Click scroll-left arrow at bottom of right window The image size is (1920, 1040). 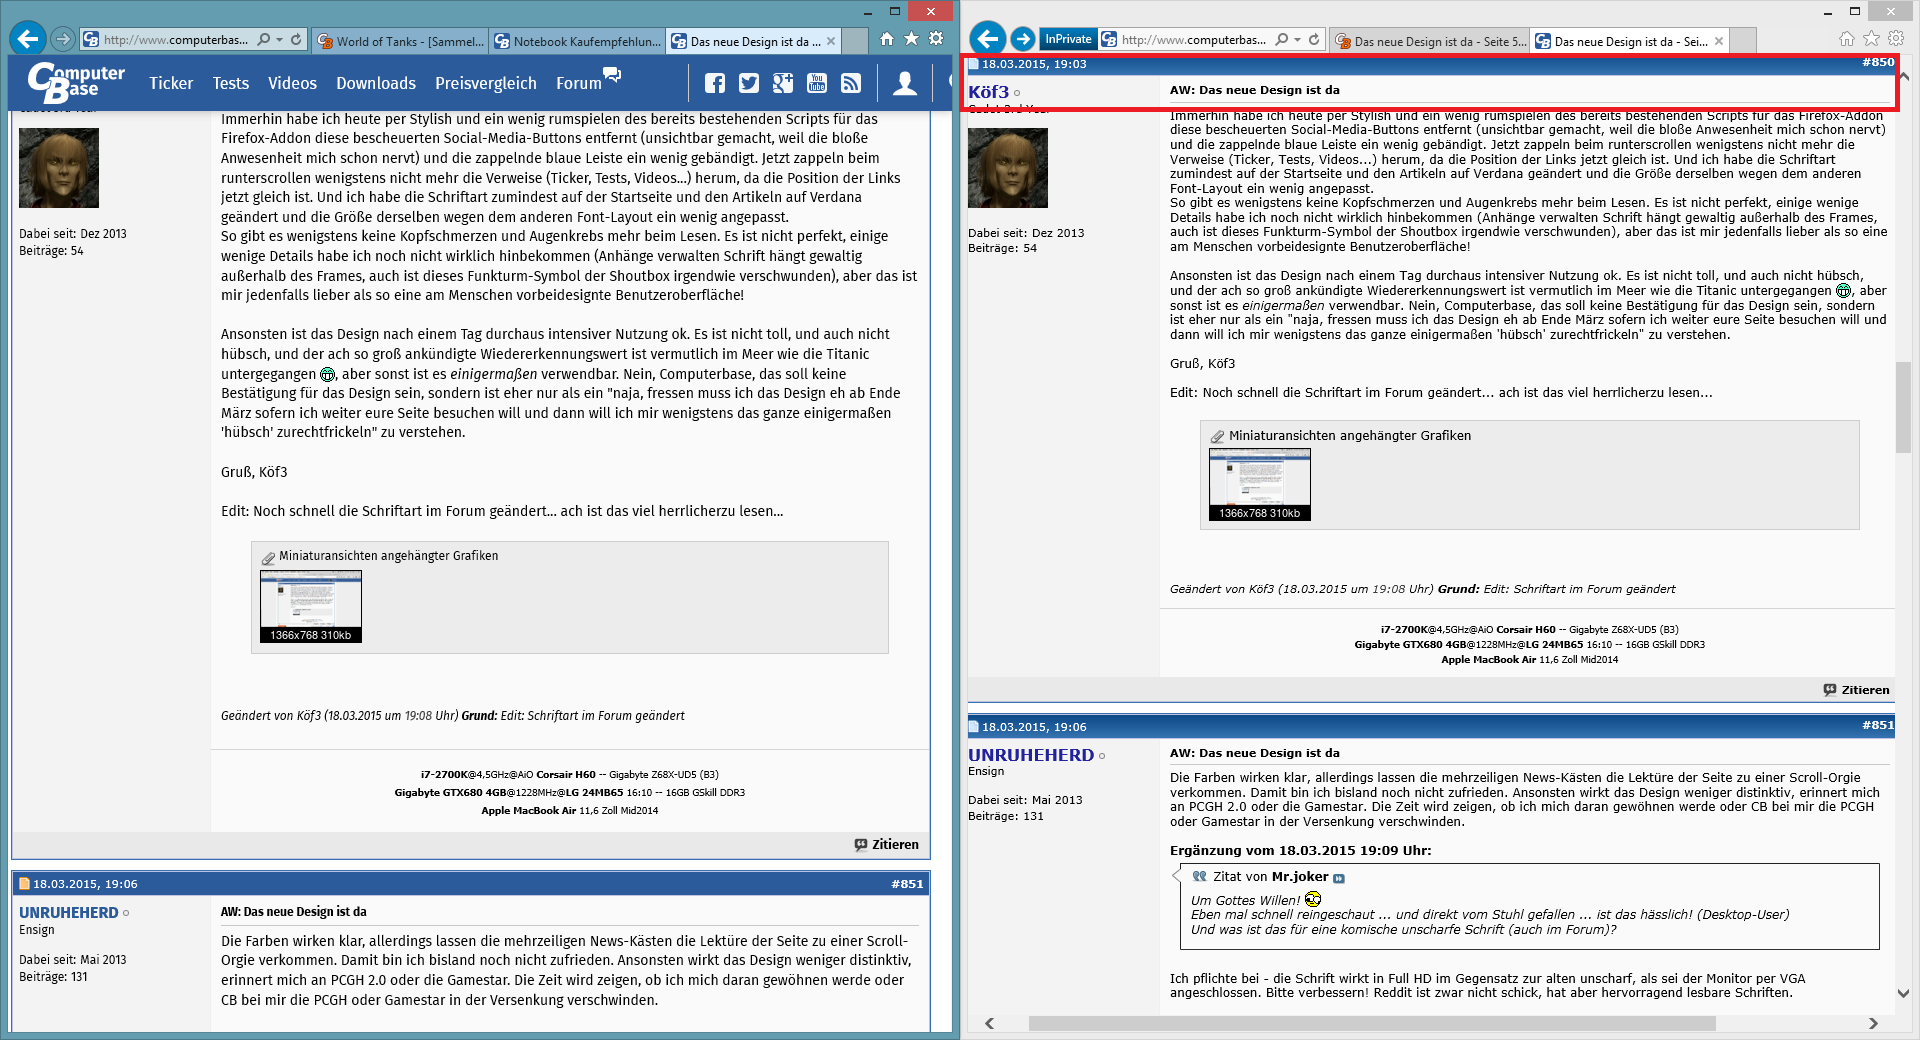point(989,1023)
